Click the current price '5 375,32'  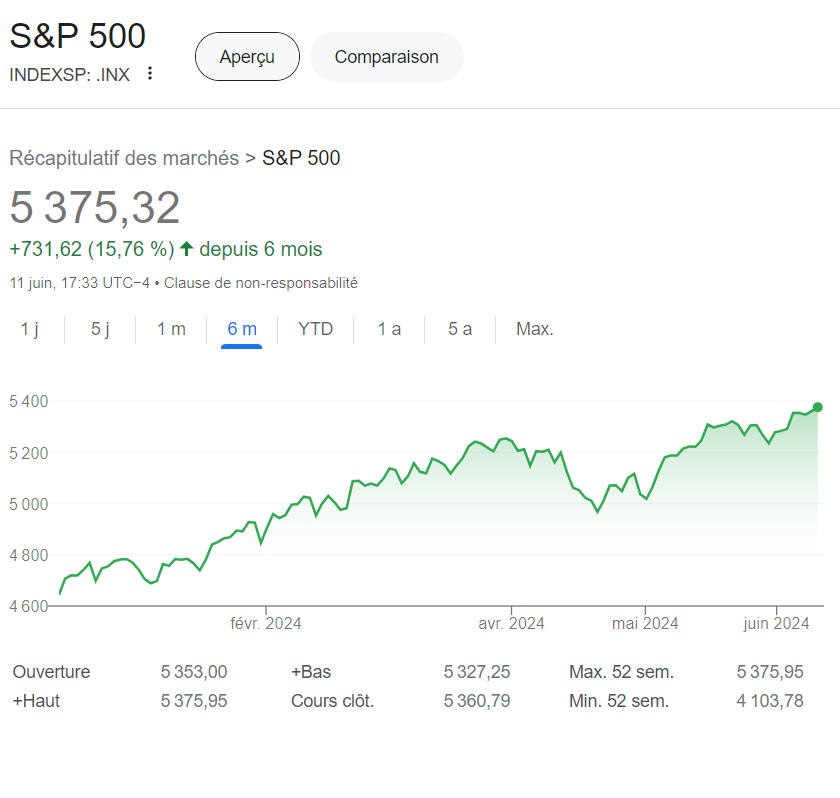[95, 207]
